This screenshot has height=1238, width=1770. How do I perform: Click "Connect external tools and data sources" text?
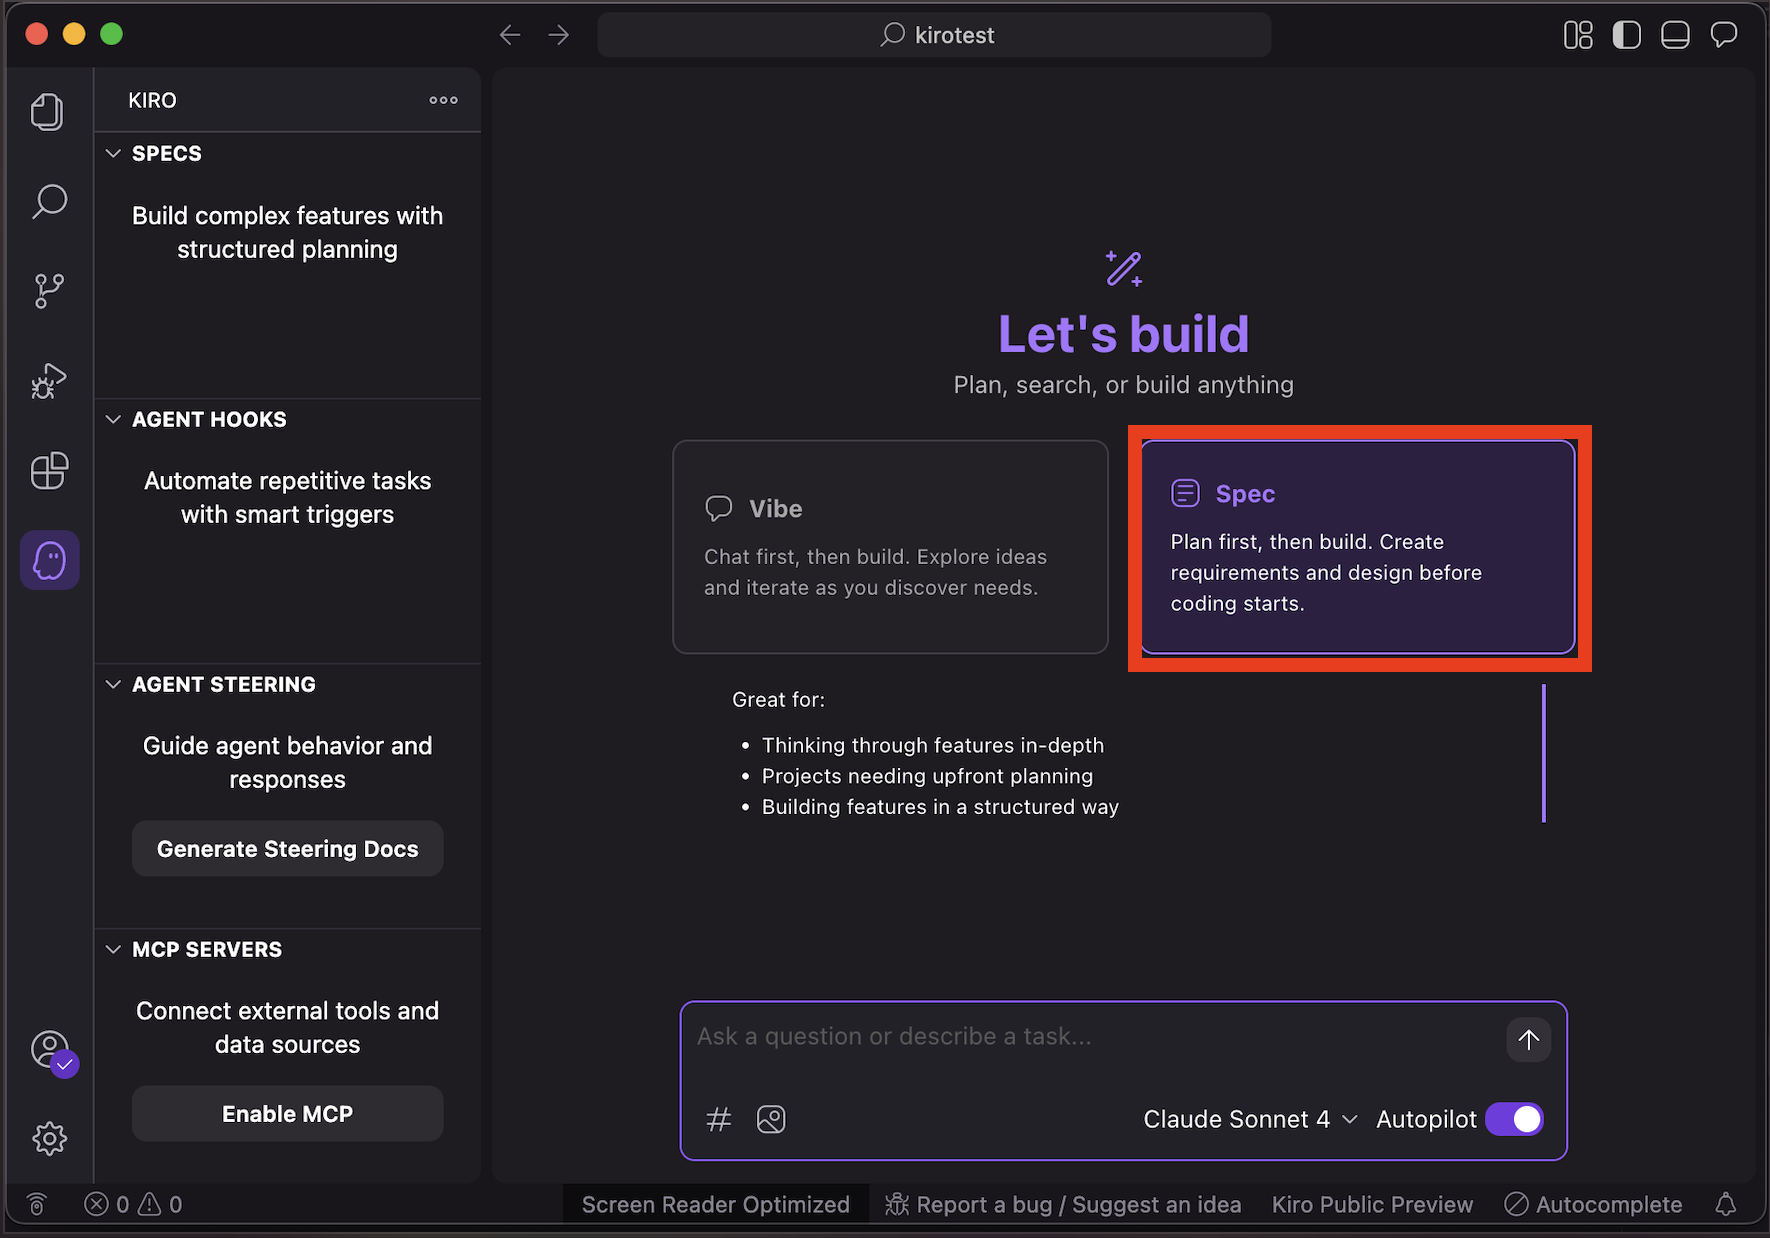(x=287, y=1027)
